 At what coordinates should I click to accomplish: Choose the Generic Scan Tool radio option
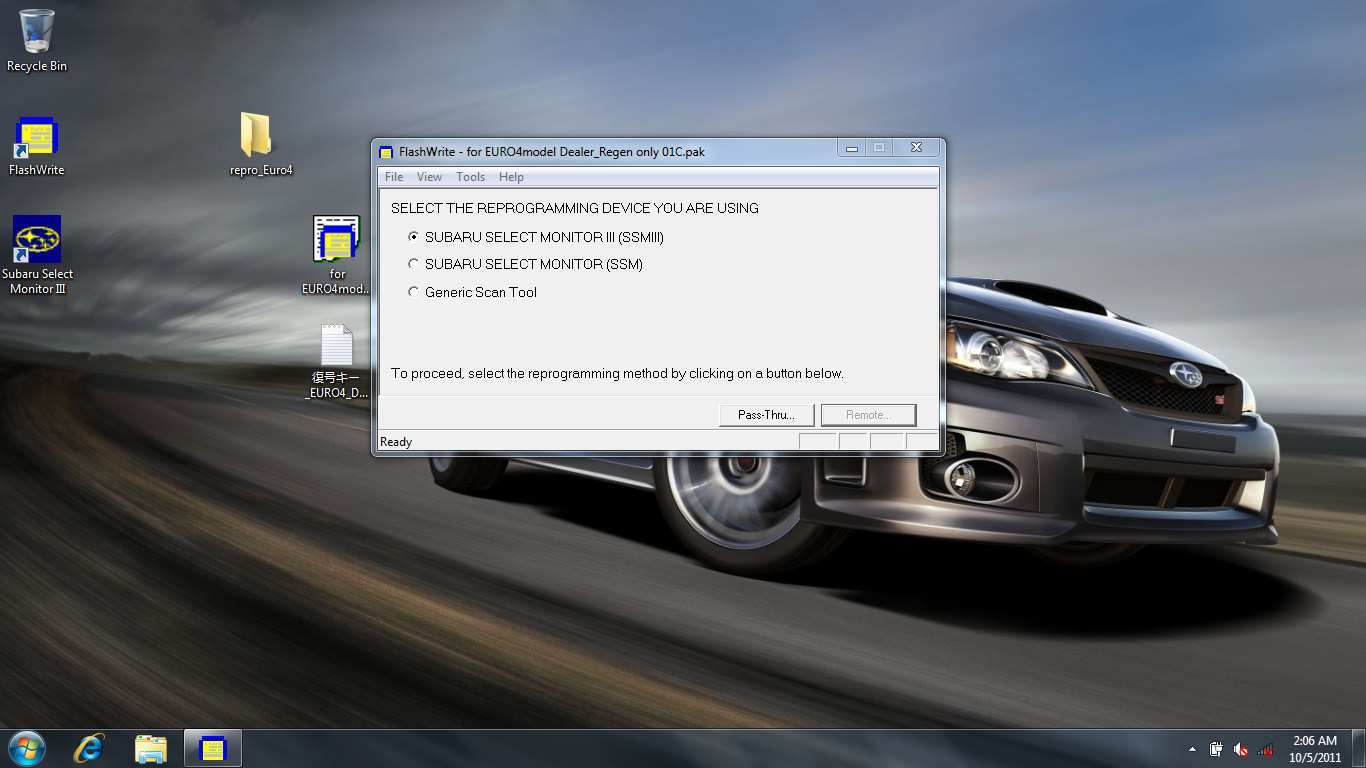[x=472, y=292]
